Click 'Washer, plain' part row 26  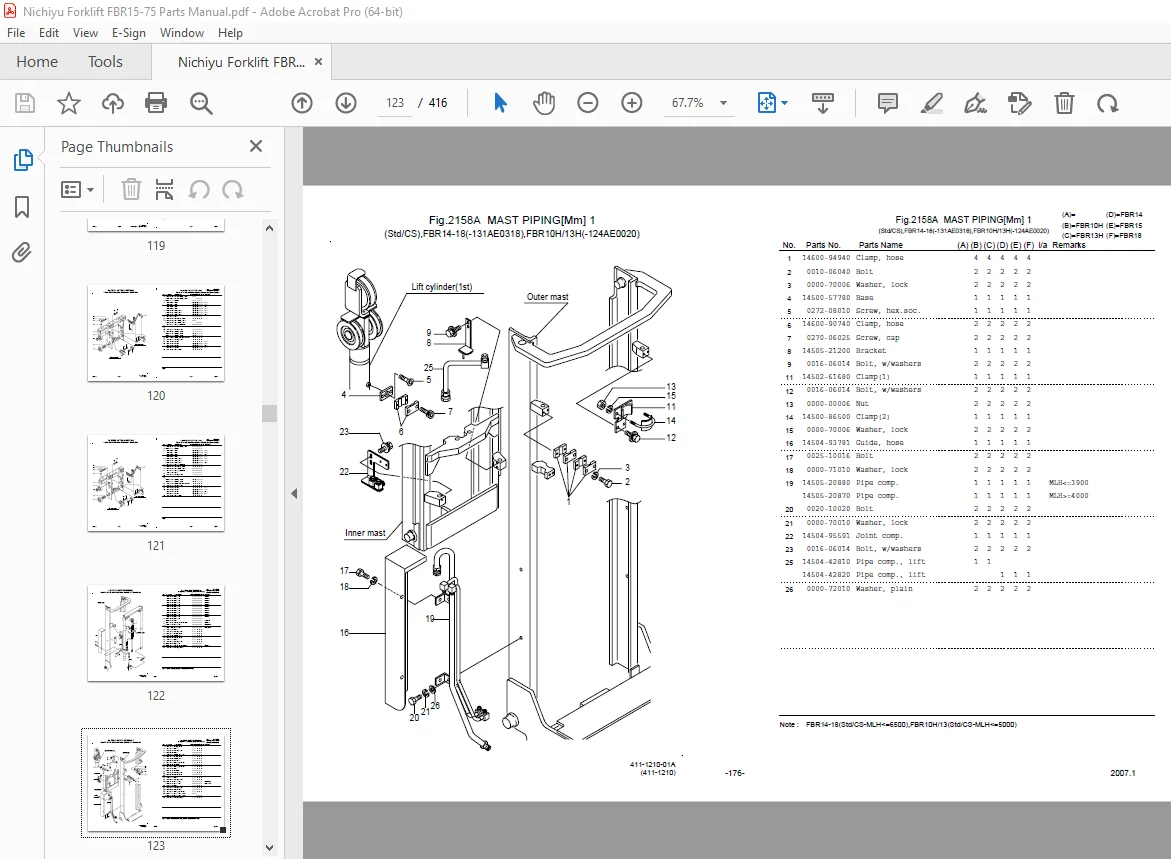point(966,589)
